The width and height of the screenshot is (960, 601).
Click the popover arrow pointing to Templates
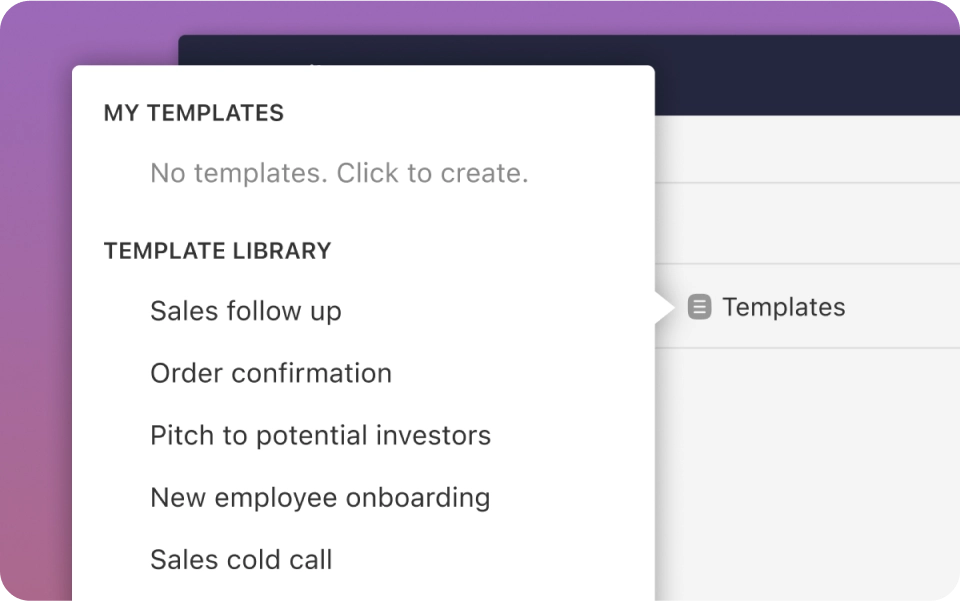(664, 308)
